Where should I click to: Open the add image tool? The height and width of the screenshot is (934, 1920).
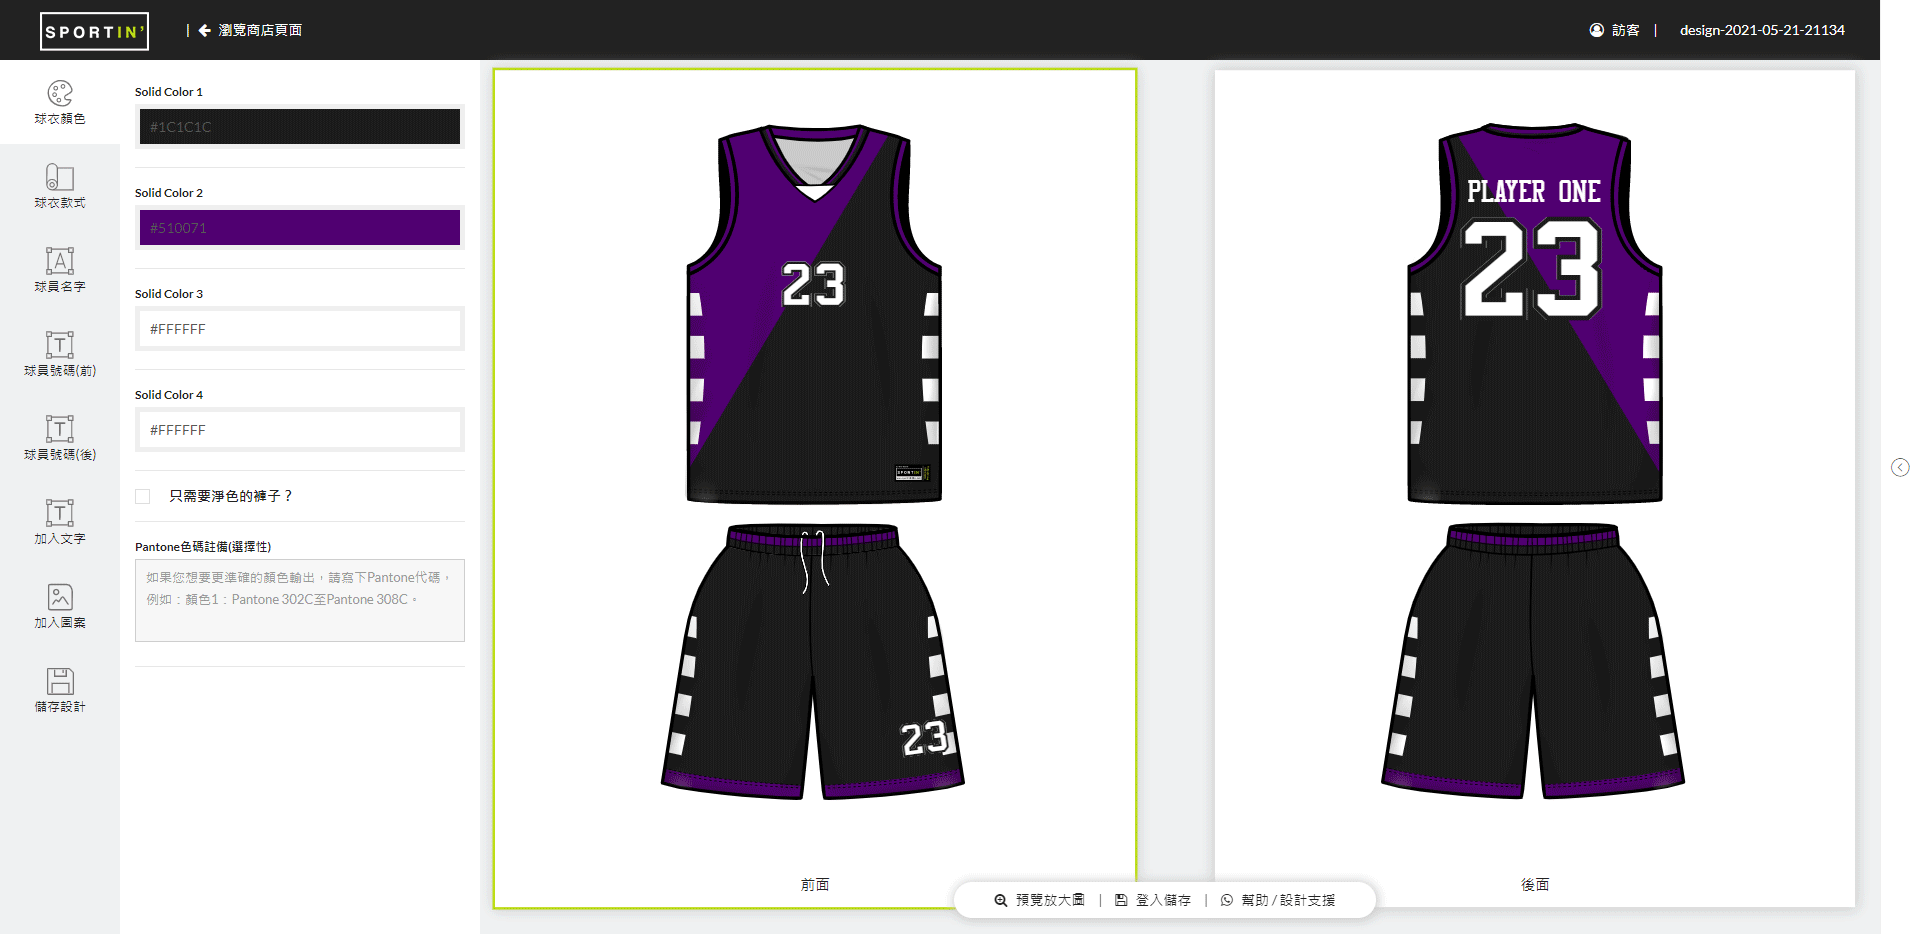click(x=60, y=598)
